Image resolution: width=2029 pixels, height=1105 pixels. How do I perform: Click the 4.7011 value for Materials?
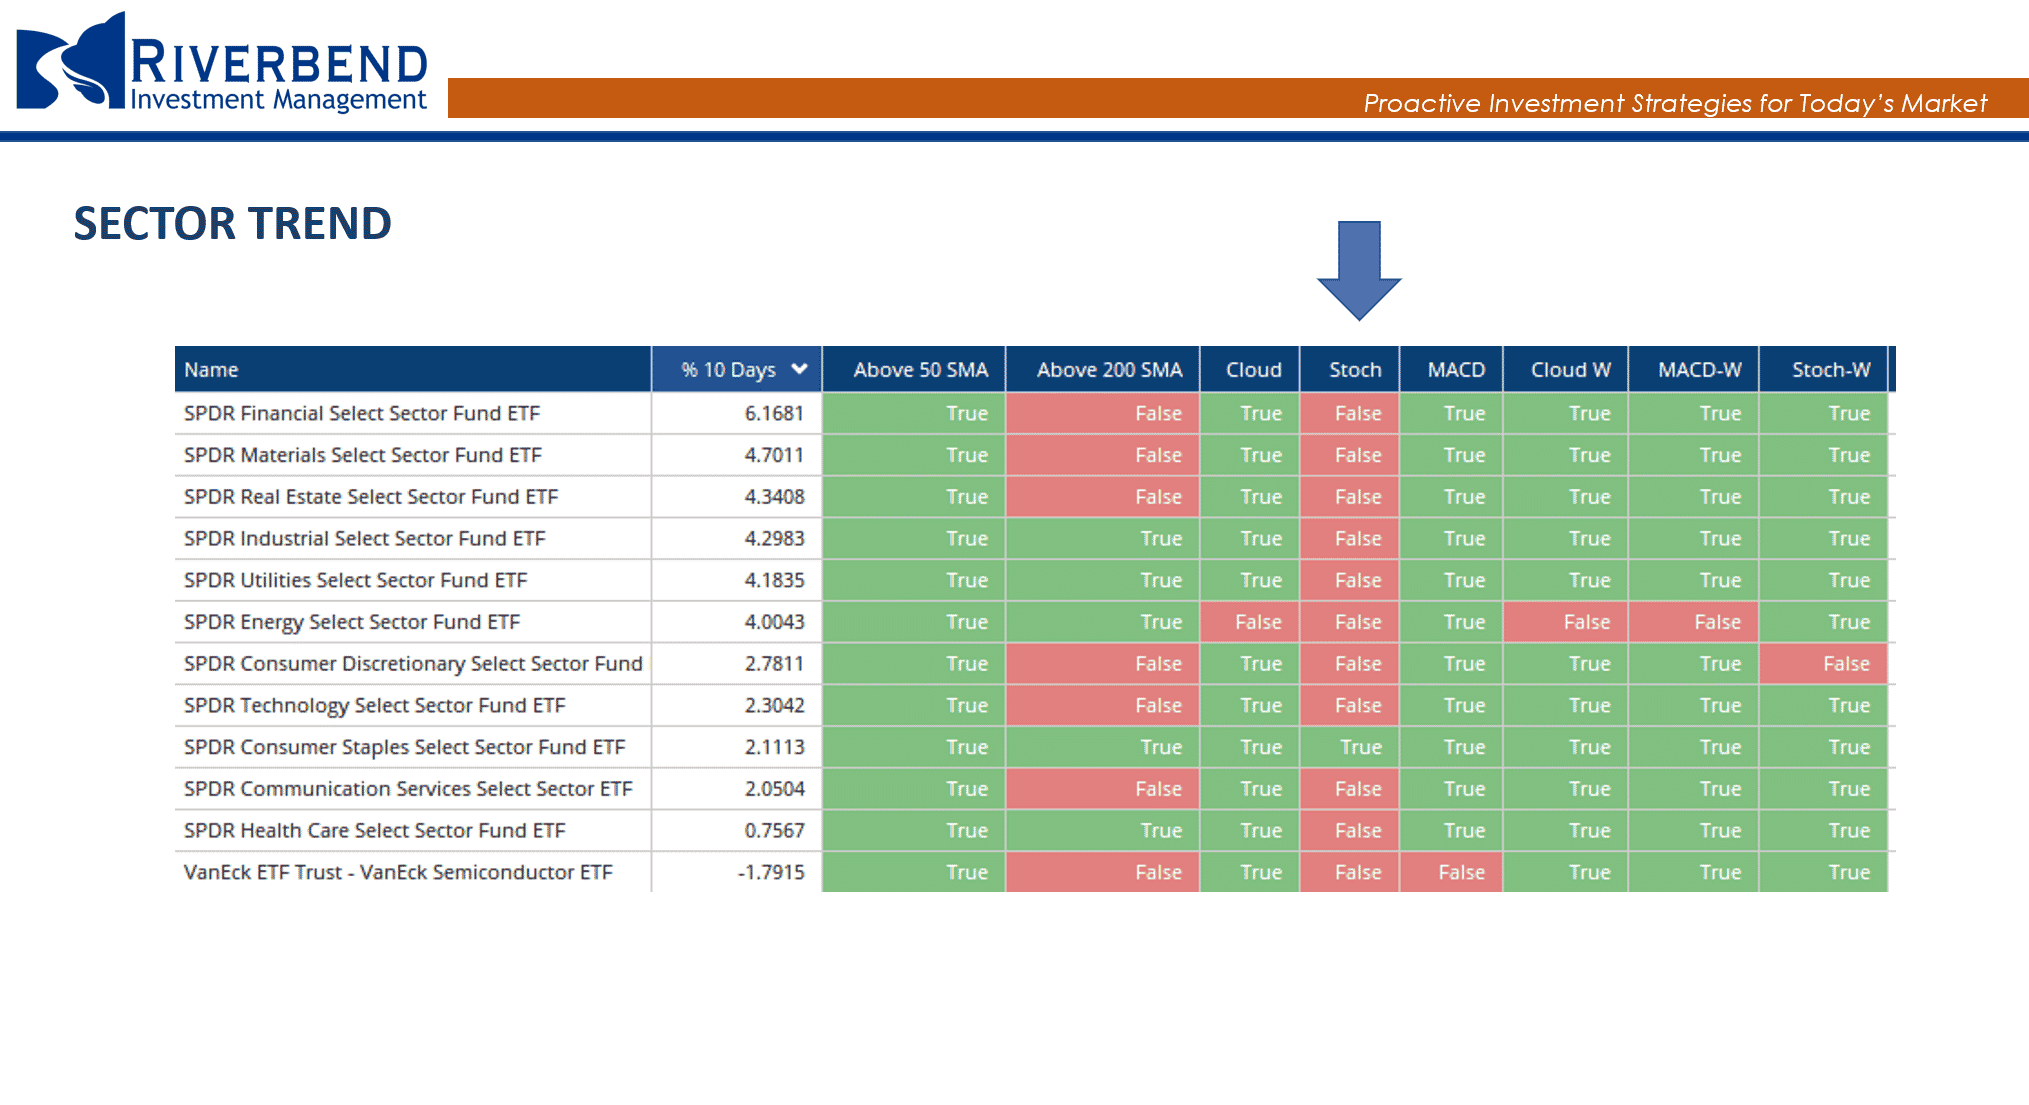tap(774, 455)
